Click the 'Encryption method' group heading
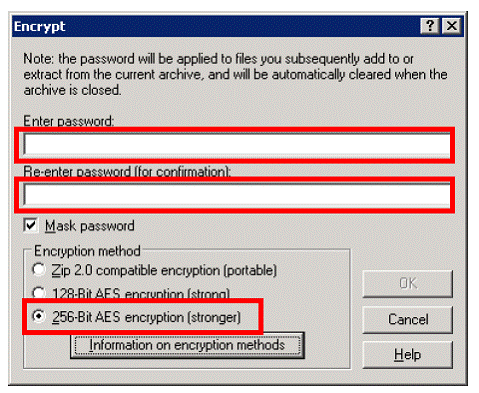479x393 pixels. [x=87, y=251]
